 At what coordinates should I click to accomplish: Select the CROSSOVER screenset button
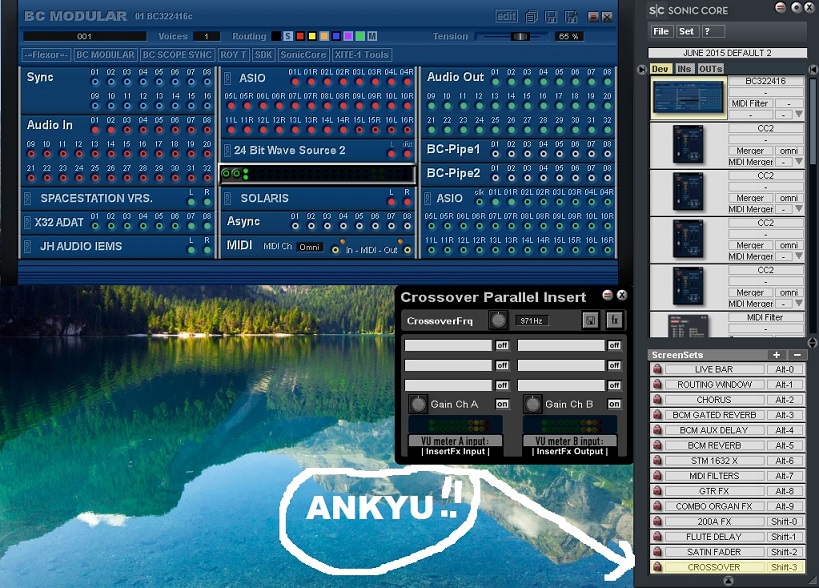(x=714, y=567)
